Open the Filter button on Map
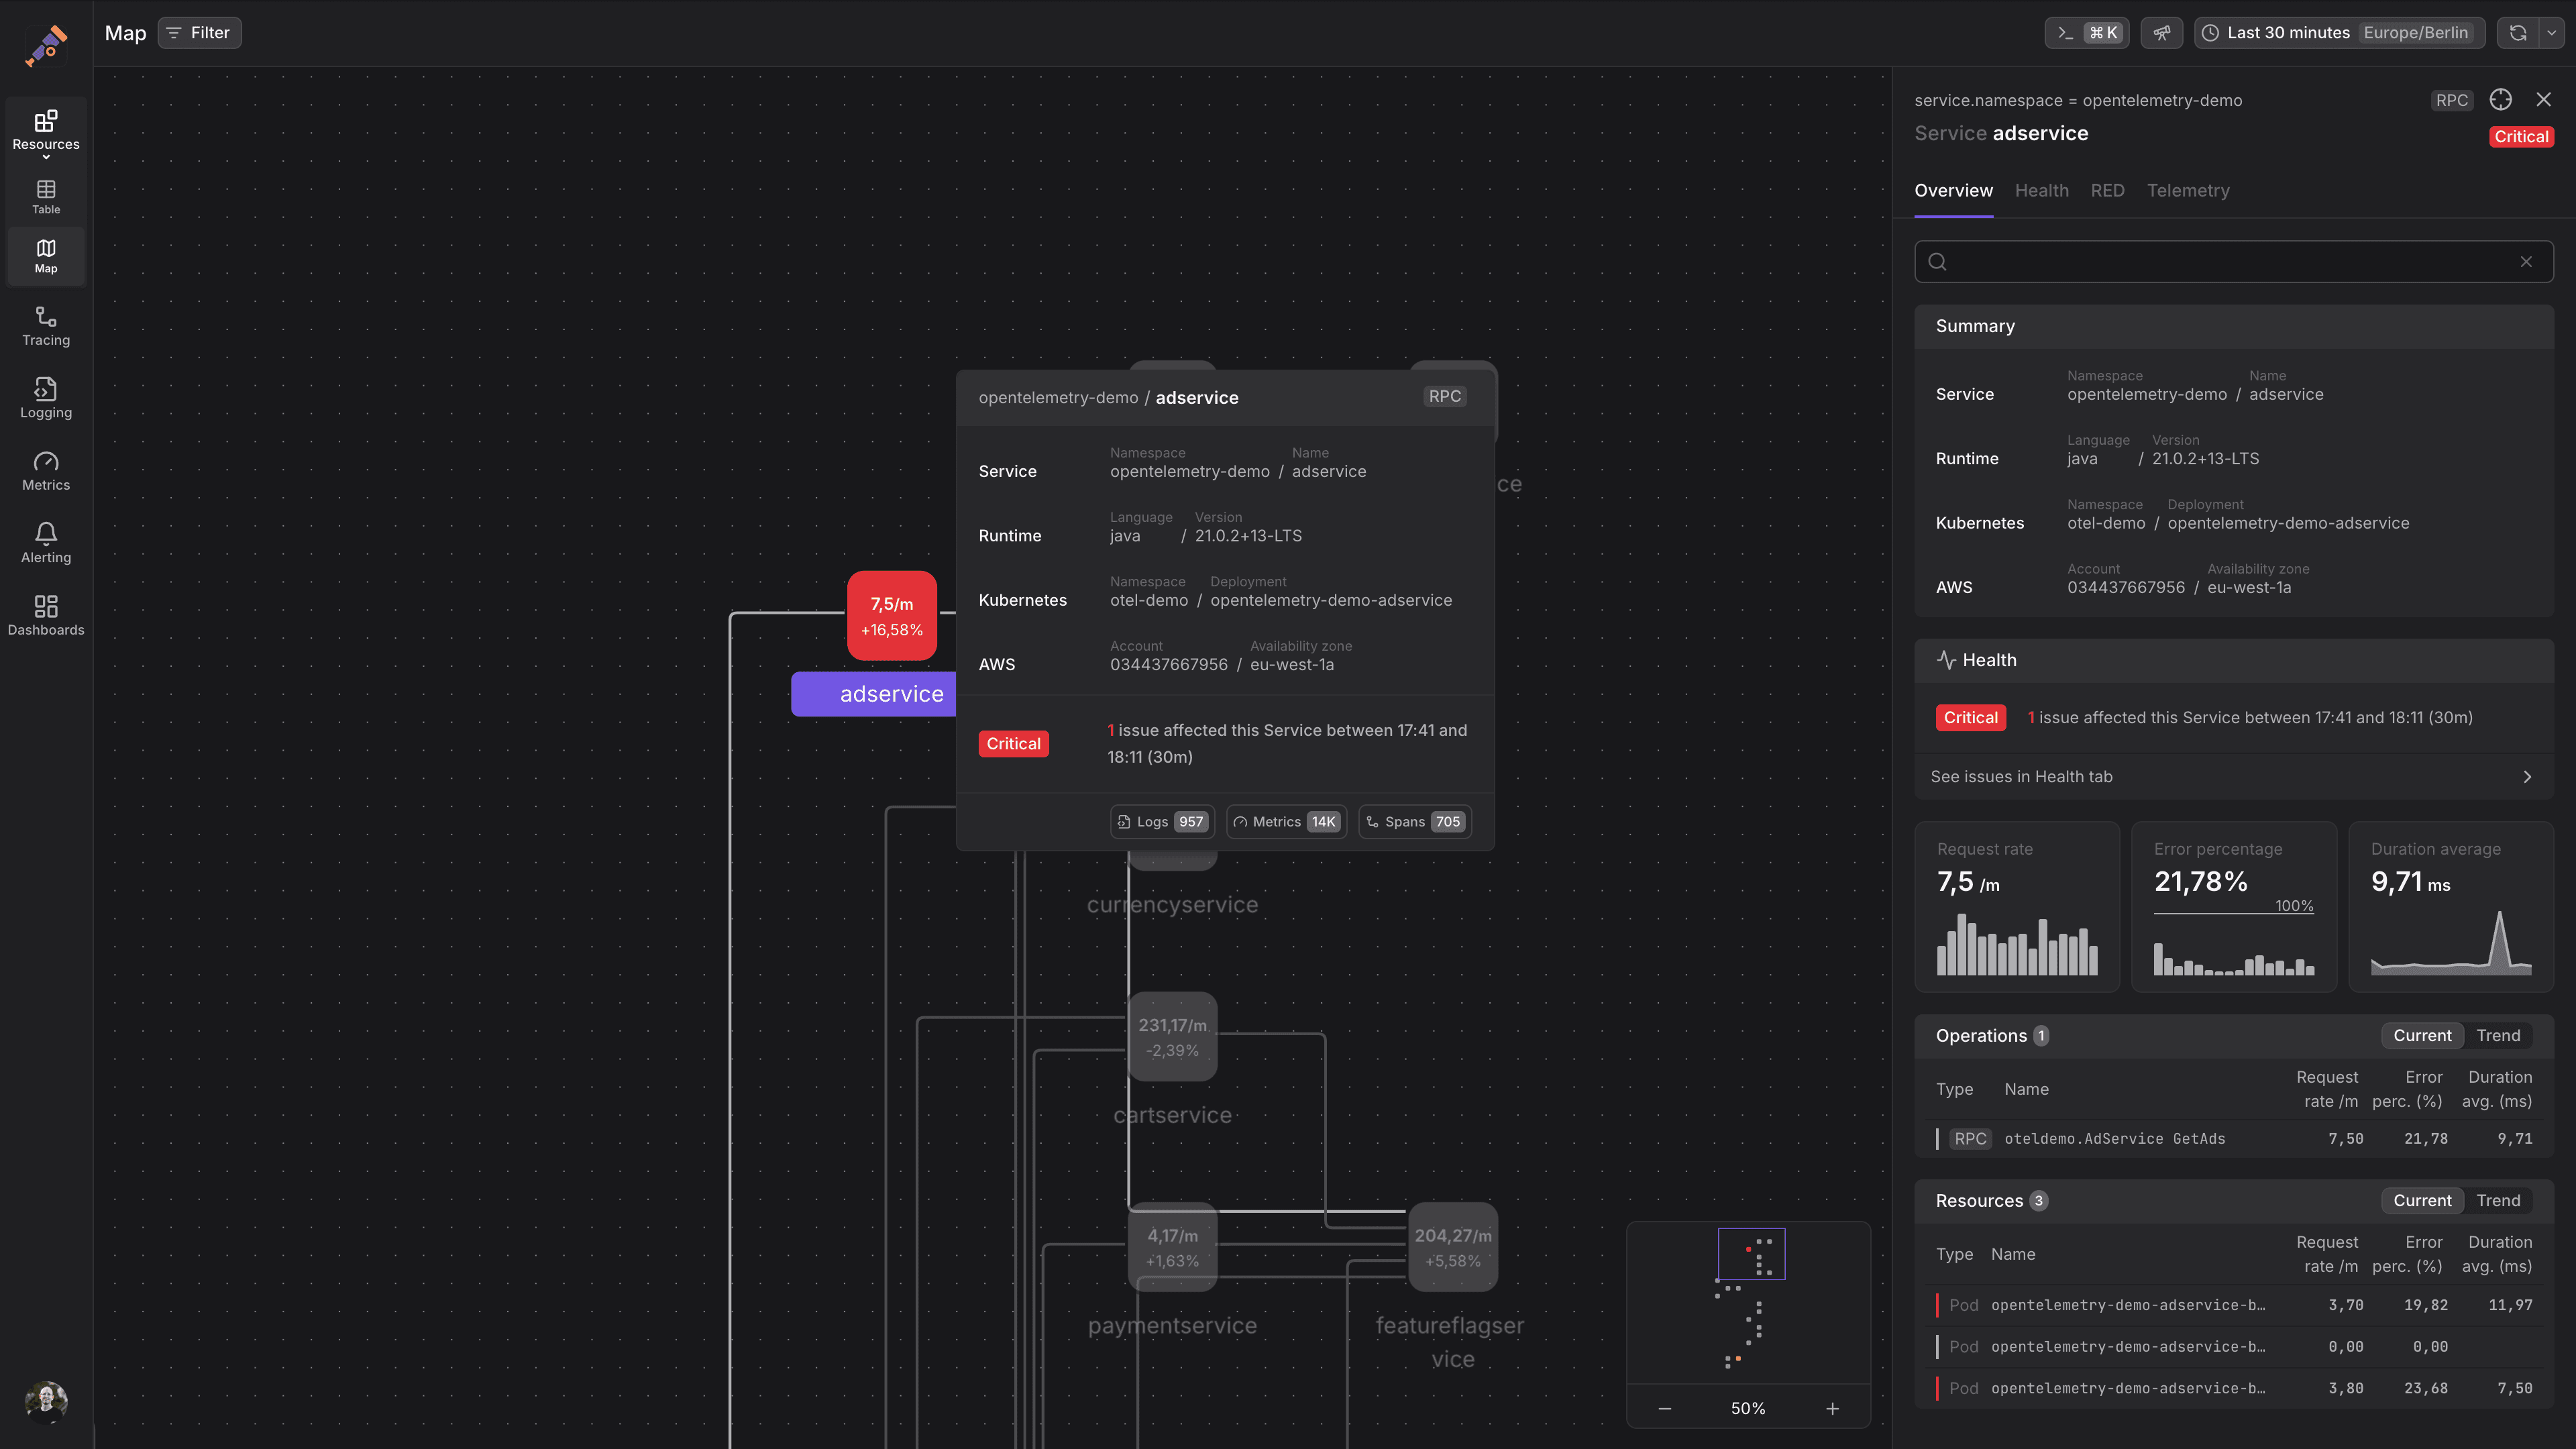Screen dimensions: 2576x1449 (200, 33)
